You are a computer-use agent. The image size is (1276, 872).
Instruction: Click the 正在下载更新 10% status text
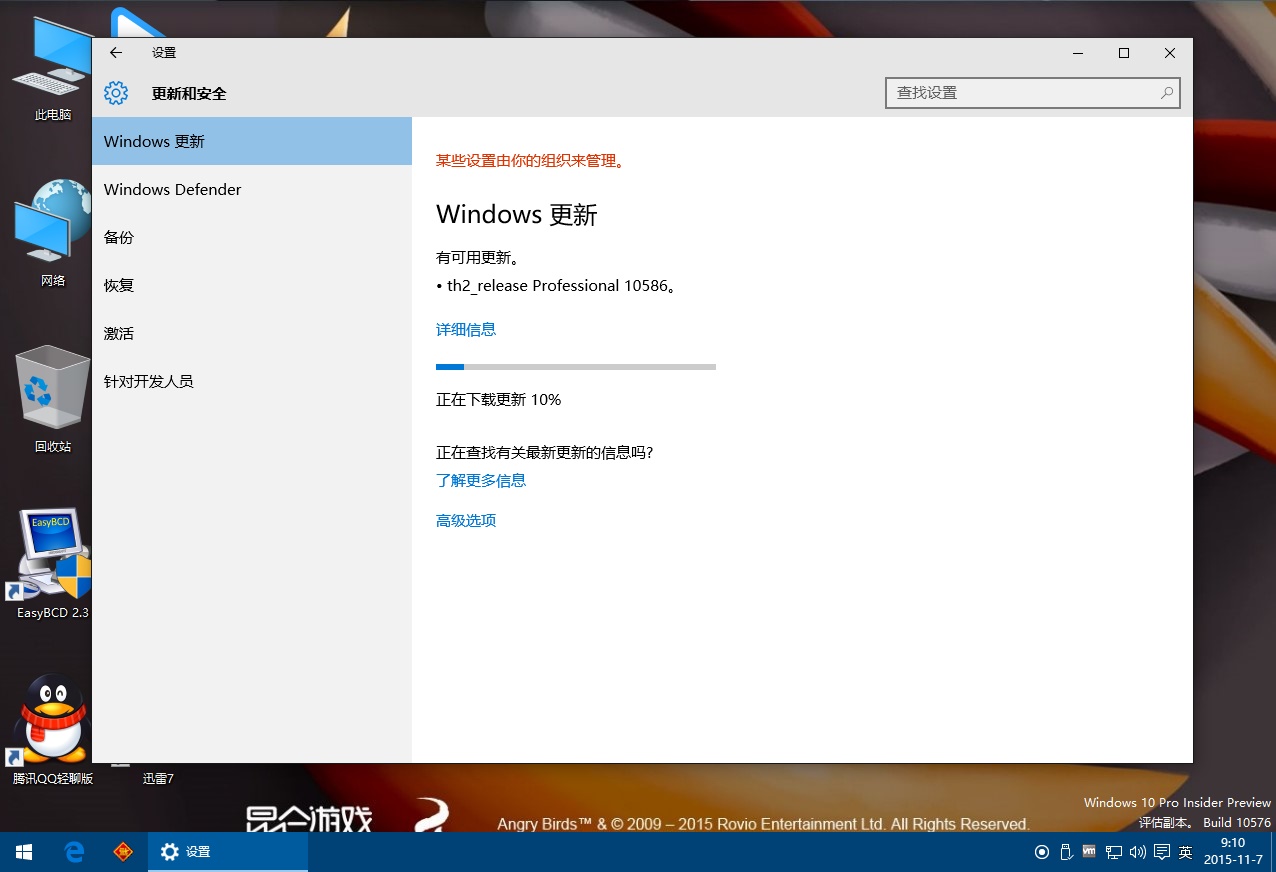tap(499, 399)
